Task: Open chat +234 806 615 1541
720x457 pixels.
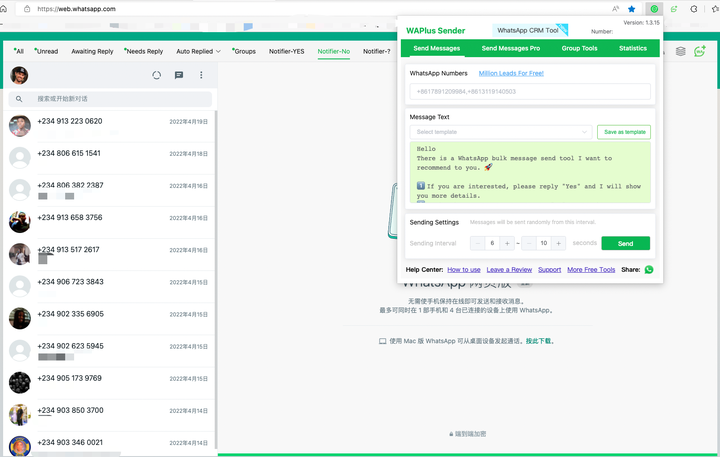Action: (x=109, y=158)
